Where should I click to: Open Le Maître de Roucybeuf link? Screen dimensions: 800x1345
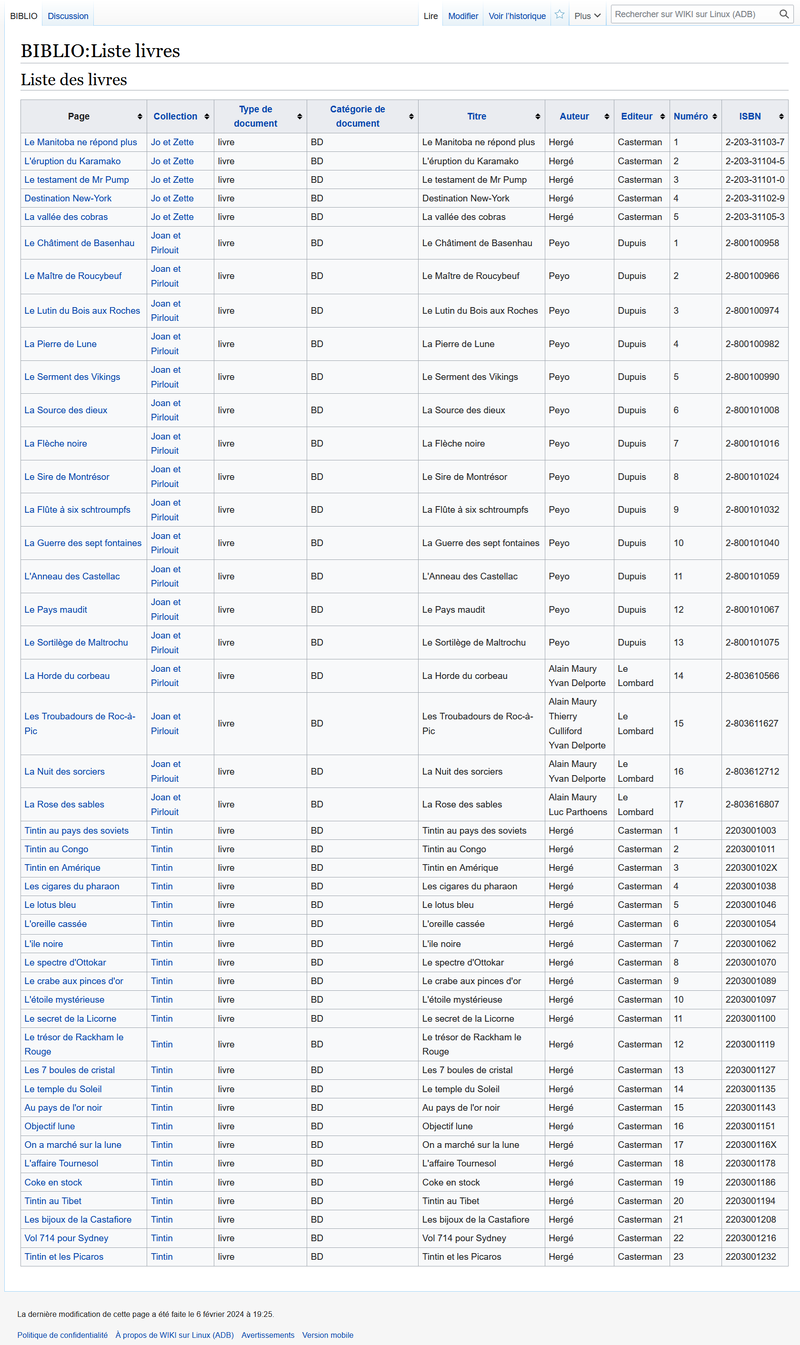[73, 276]
